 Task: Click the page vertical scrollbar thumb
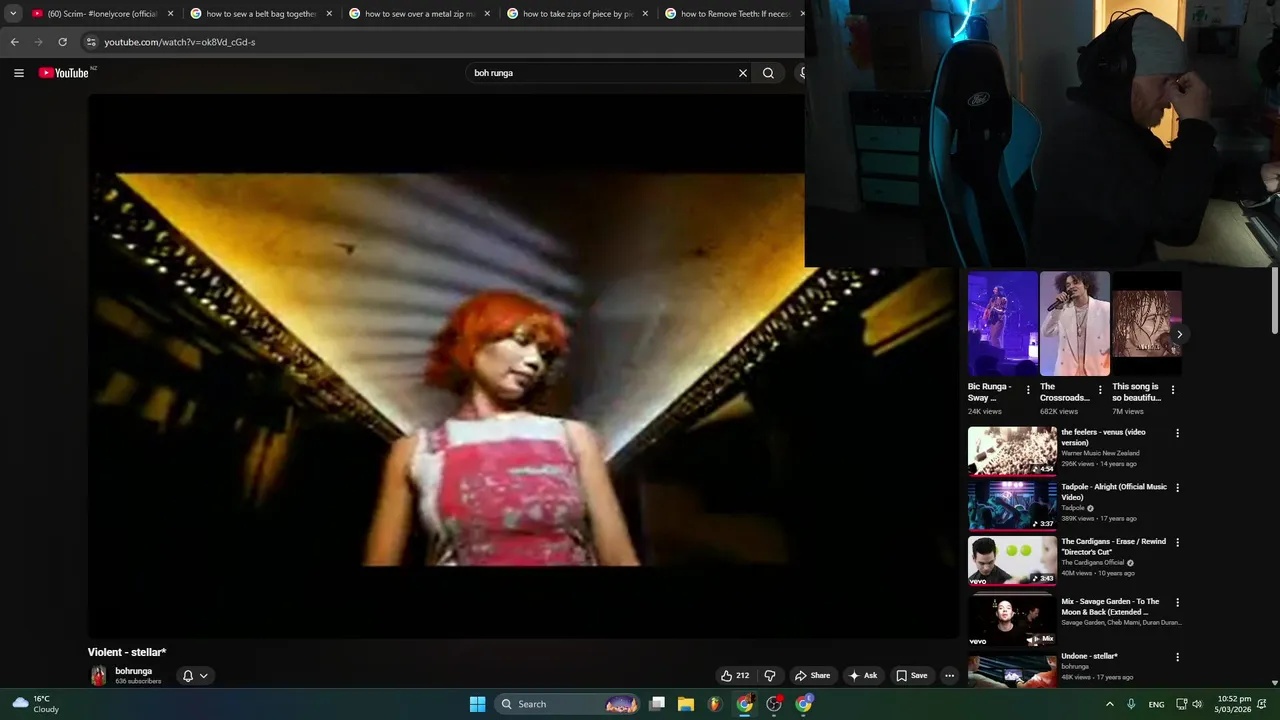point(1275,300)
